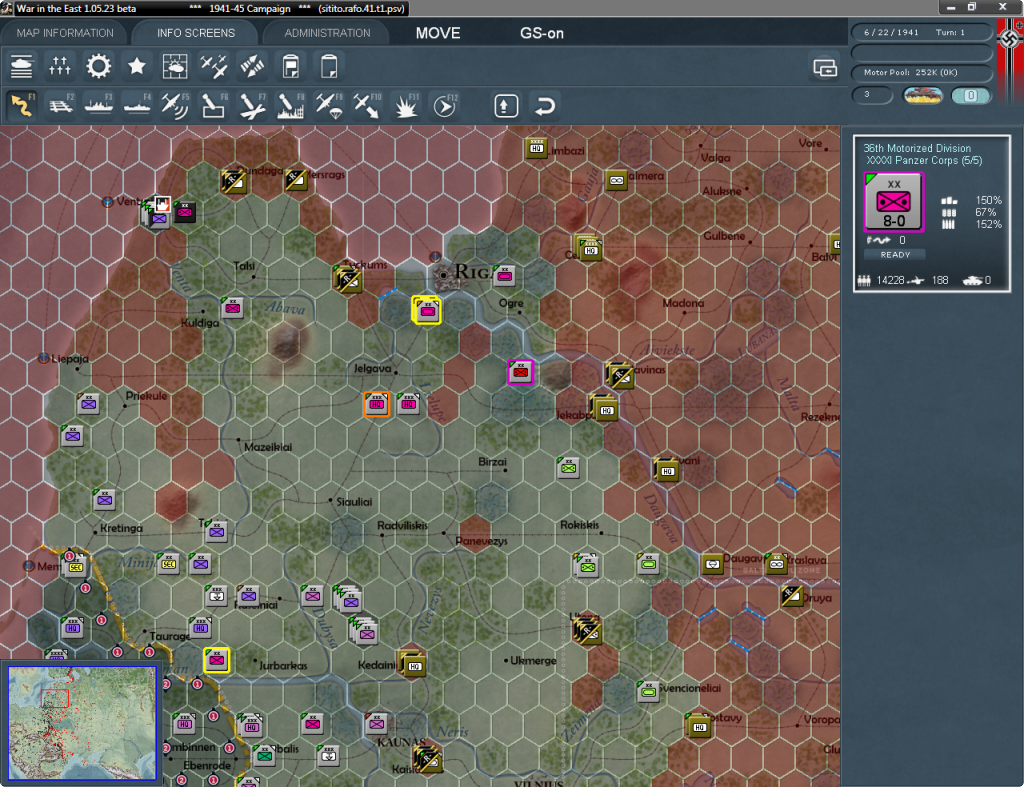The width and height of the screenshot is (1024, 787).
Task: Select the magenta-outlined red unit southeast of Ogre
Action: [520, 372]
